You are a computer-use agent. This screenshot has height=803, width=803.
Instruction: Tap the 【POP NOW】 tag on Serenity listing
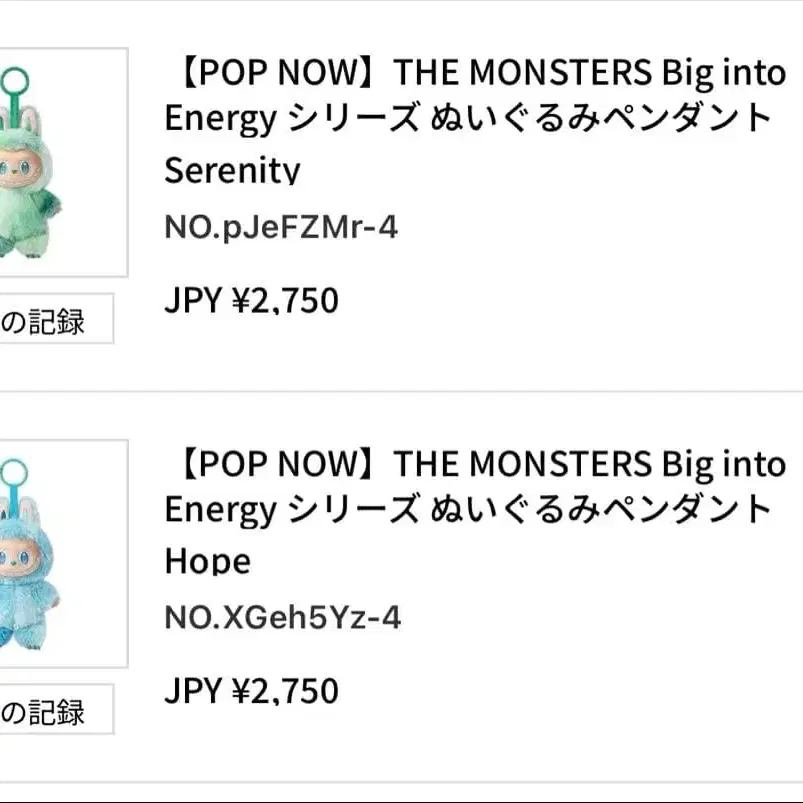pyautogui.click(x=274, y=73)
